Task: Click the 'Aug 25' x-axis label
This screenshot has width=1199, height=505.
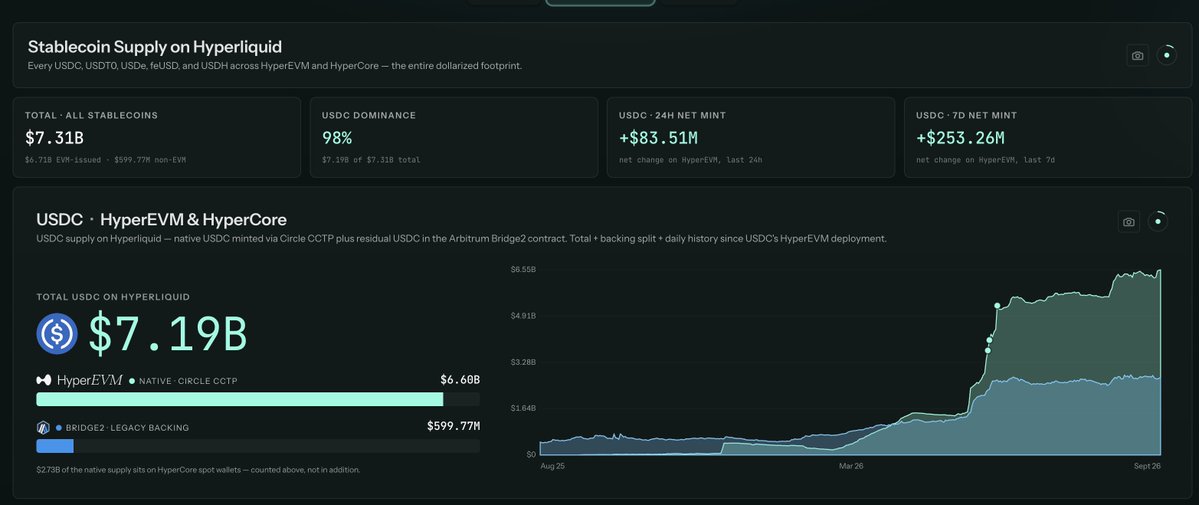Action: (x=553, y=465)
